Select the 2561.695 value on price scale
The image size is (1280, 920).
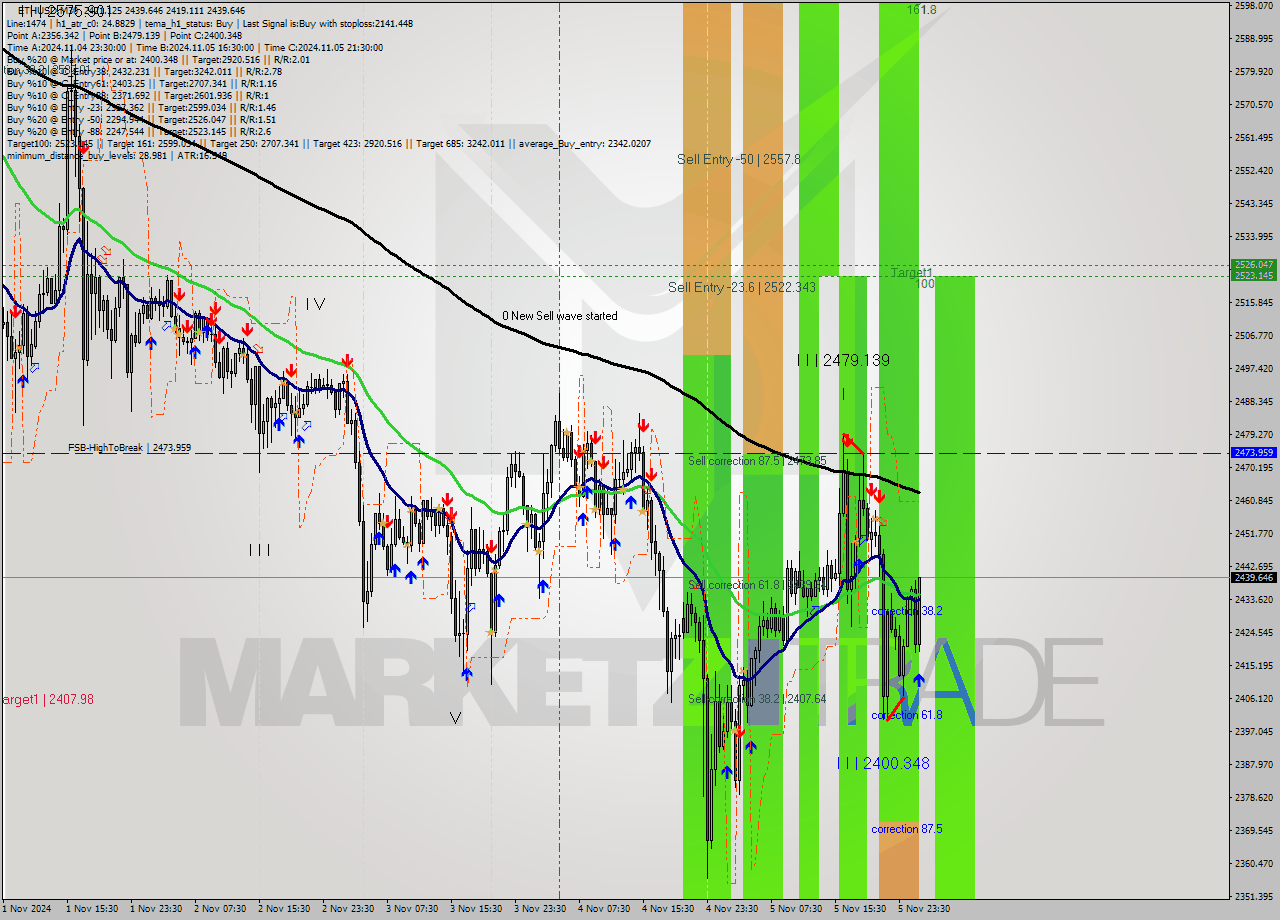point(1253,138)
